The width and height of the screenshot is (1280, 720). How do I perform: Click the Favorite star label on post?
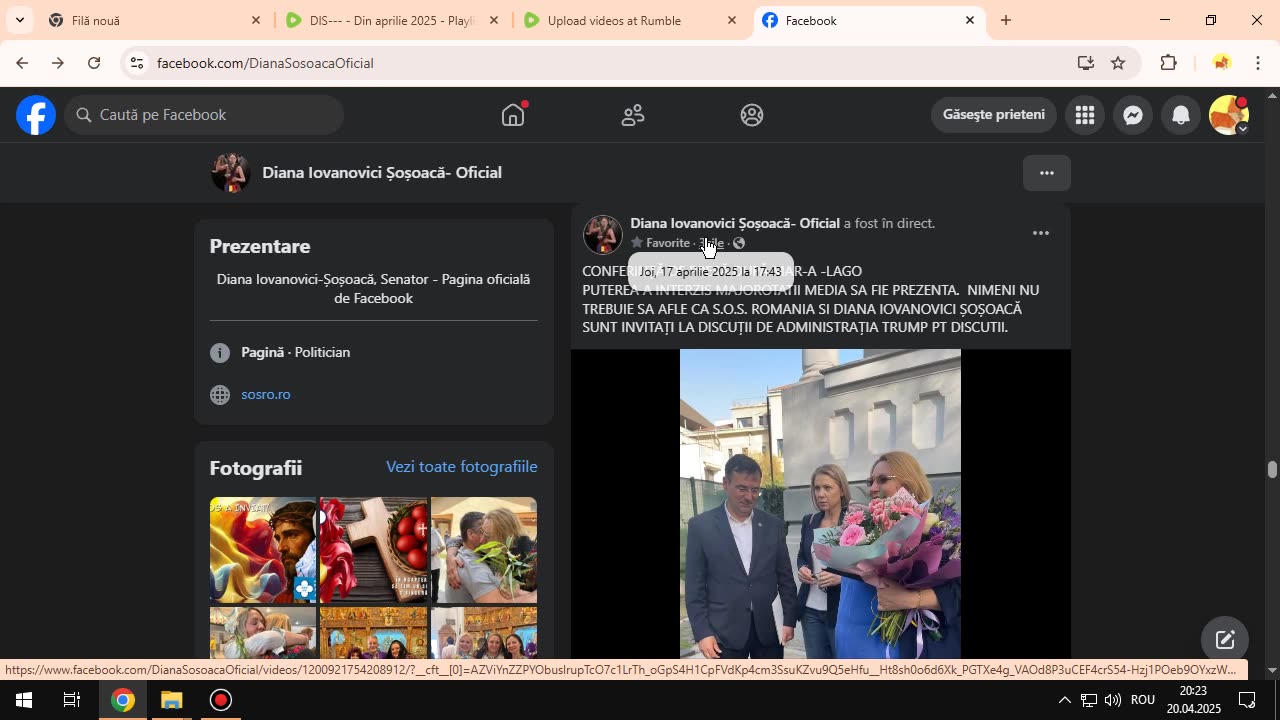661,243
